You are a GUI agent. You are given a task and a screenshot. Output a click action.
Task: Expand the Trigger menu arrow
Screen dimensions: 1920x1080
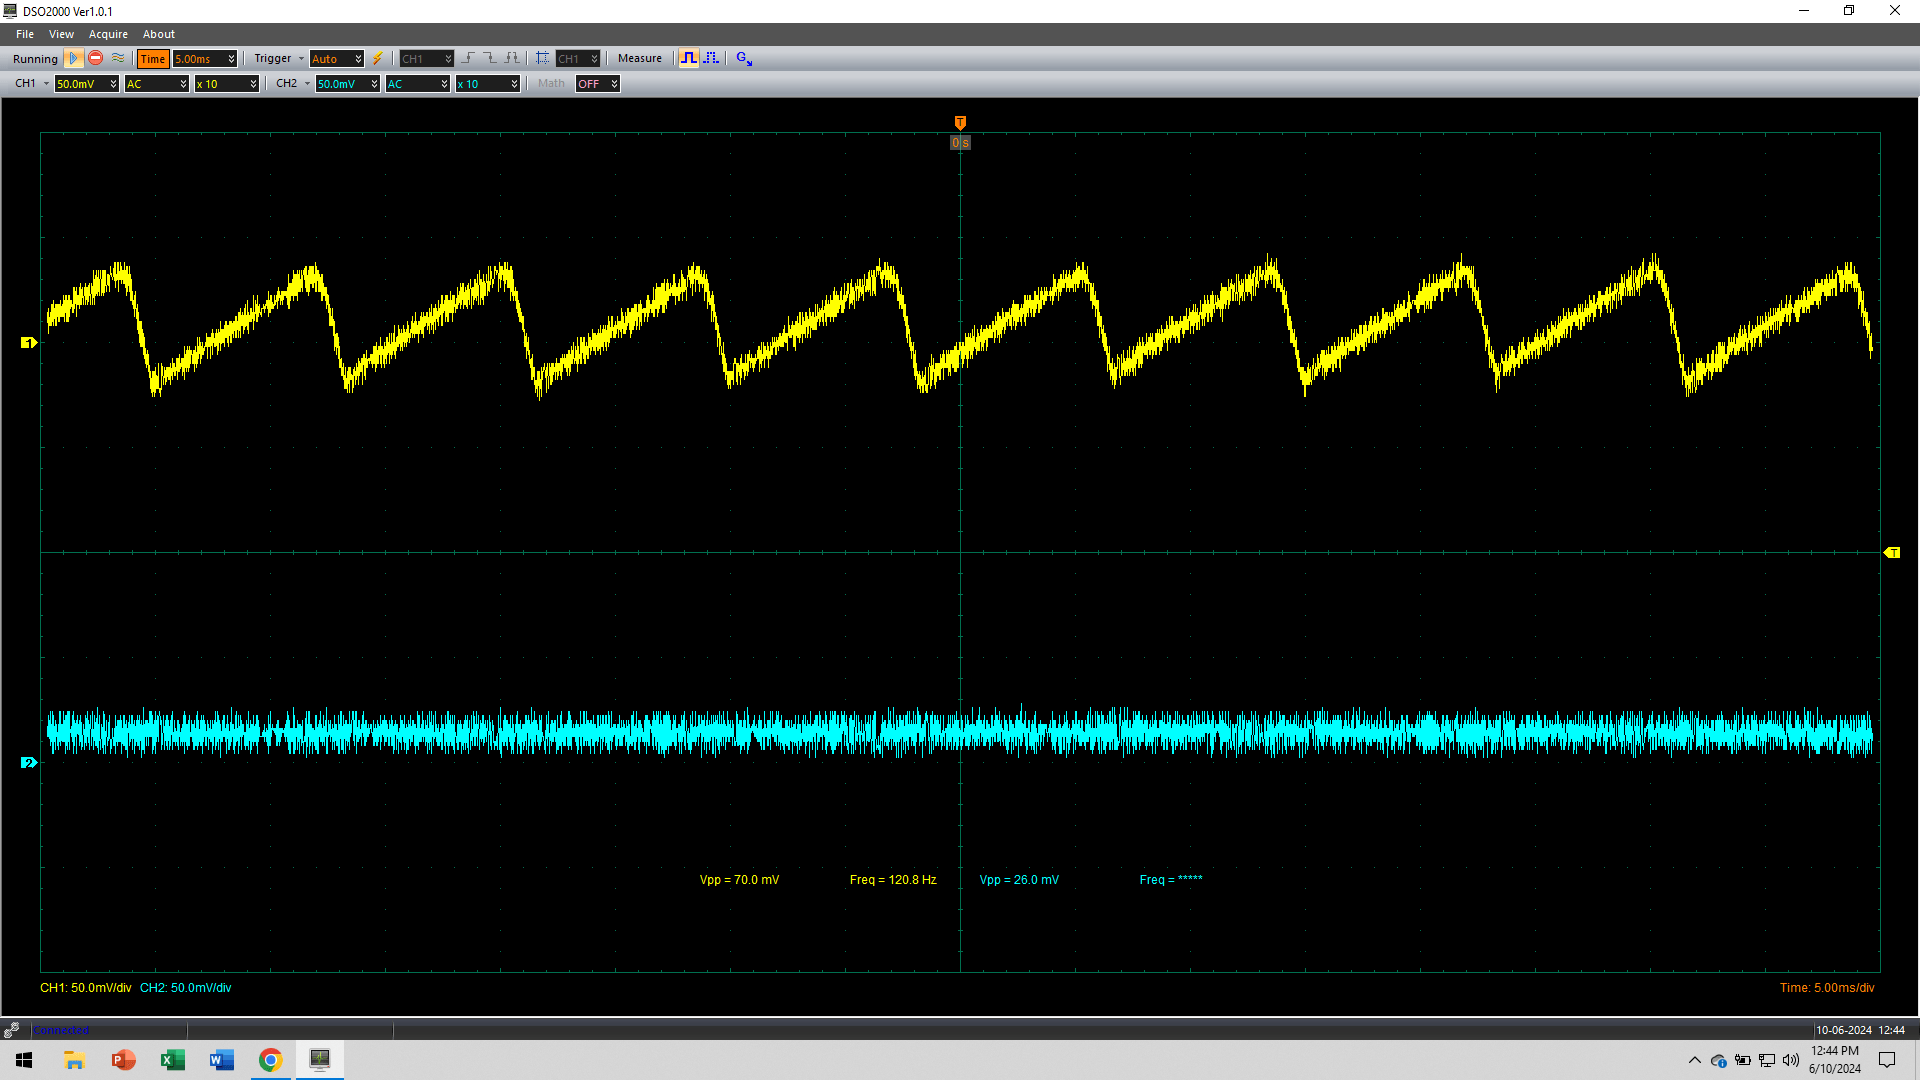(301, 59)
